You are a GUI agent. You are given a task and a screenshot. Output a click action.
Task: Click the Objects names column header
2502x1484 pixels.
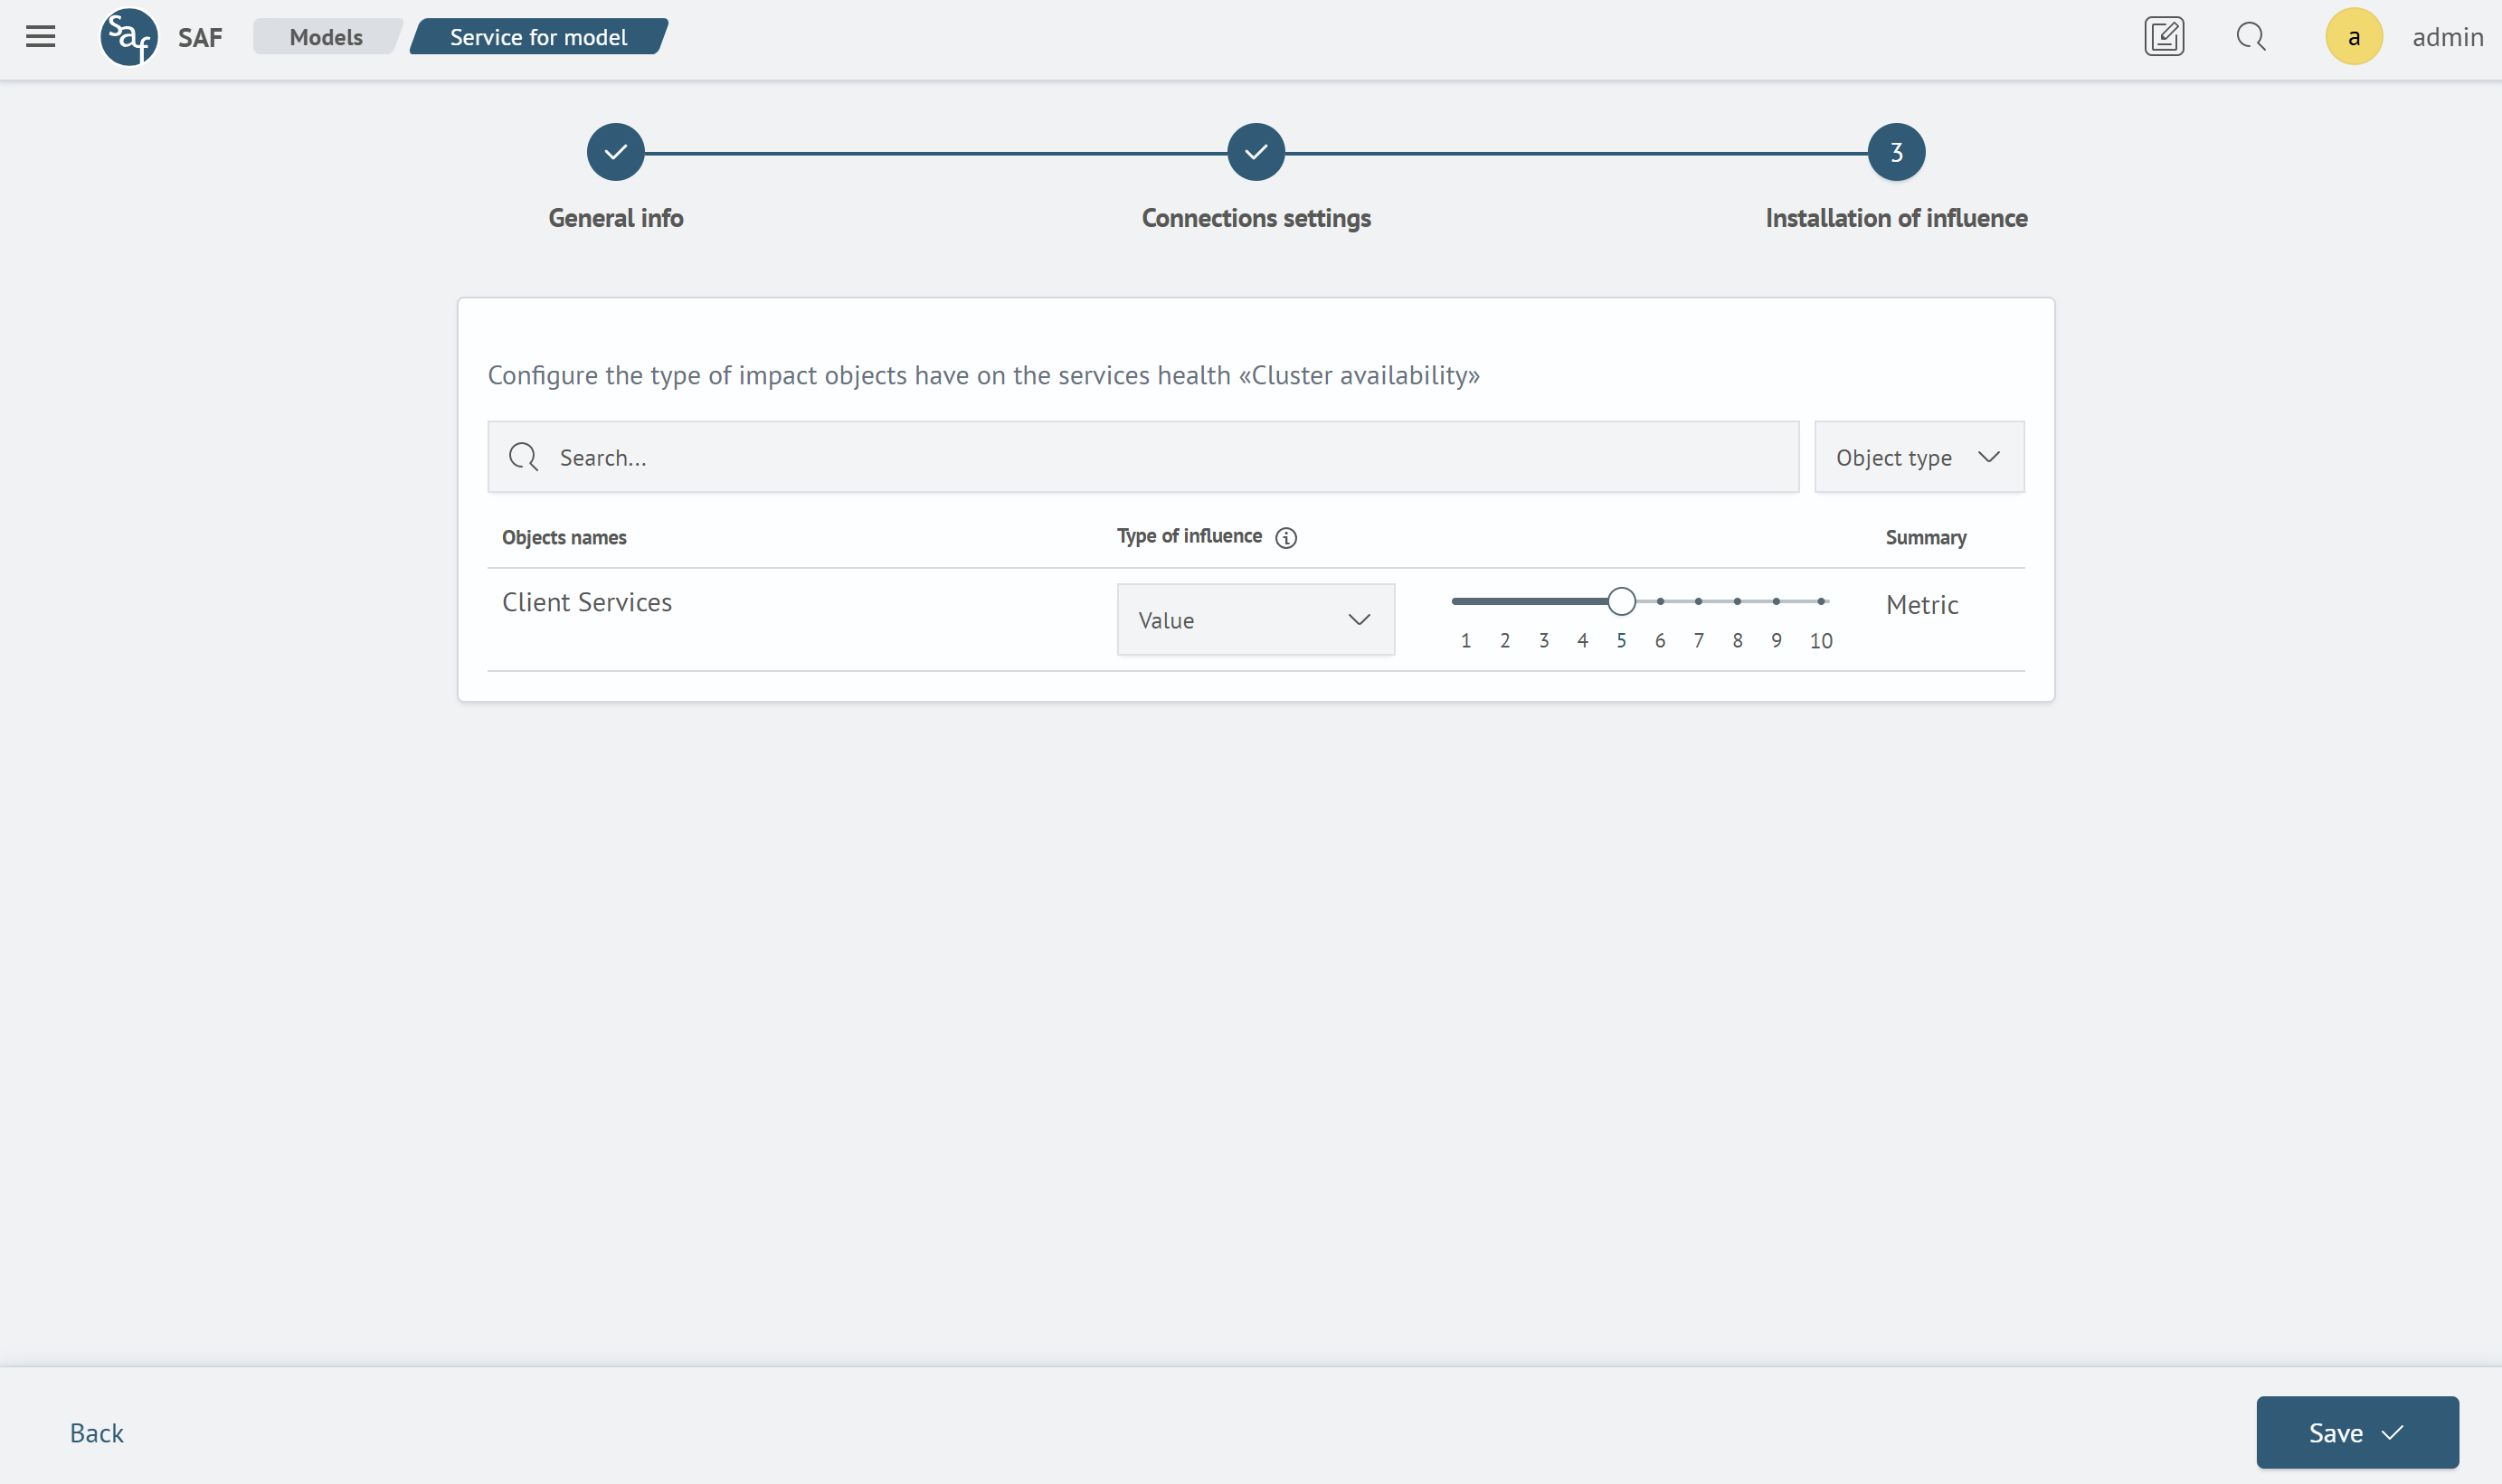tap(564, 538)
